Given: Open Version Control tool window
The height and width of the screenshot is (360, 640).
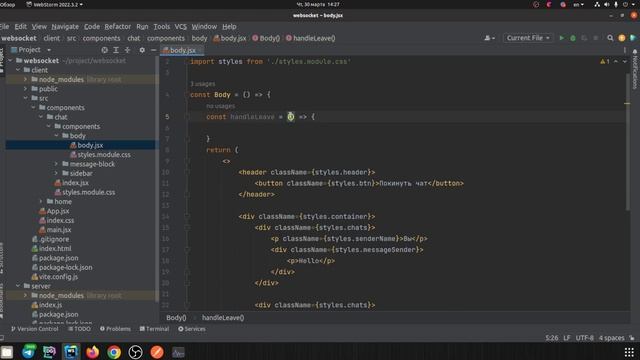Looking at the screenshot, I should pyautogui.click(x=35, y=329).
